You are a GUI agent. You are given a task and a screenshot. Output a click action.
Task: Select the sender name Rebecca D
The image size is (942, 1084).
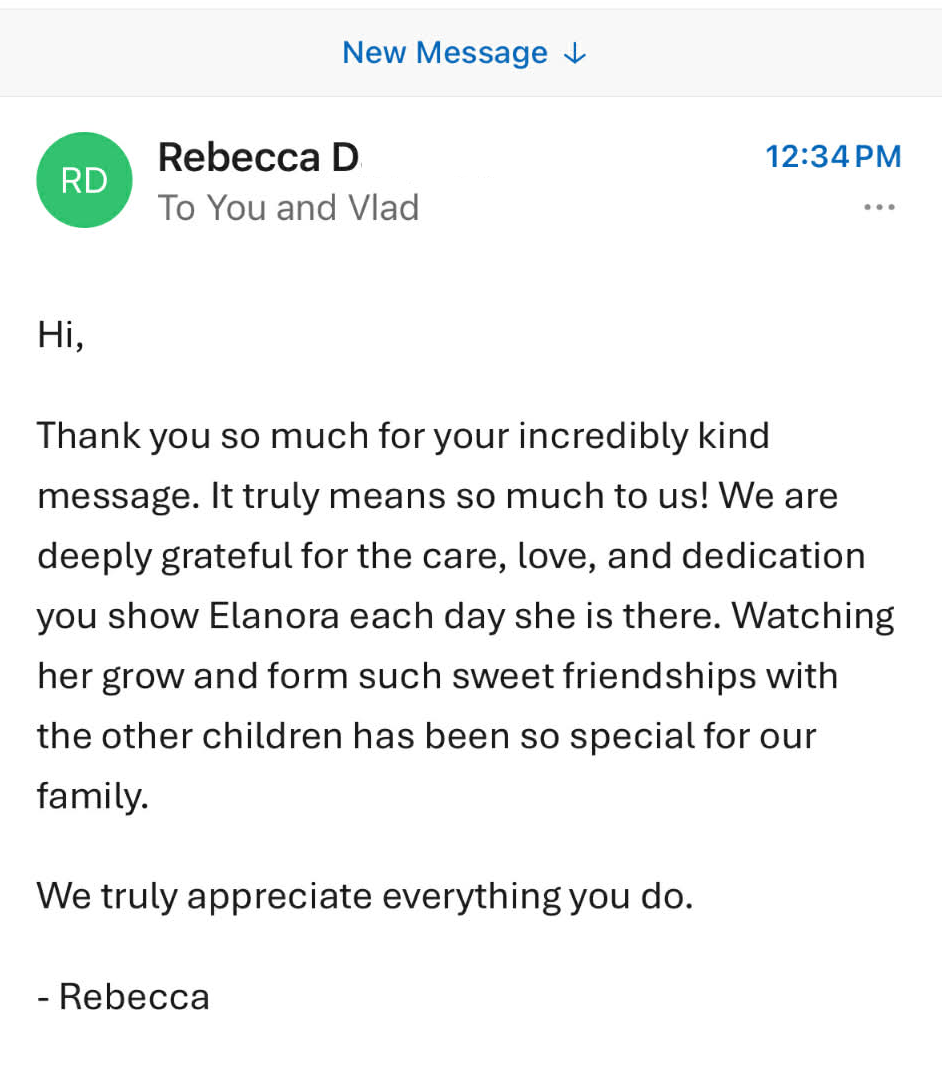pos(258,156)
